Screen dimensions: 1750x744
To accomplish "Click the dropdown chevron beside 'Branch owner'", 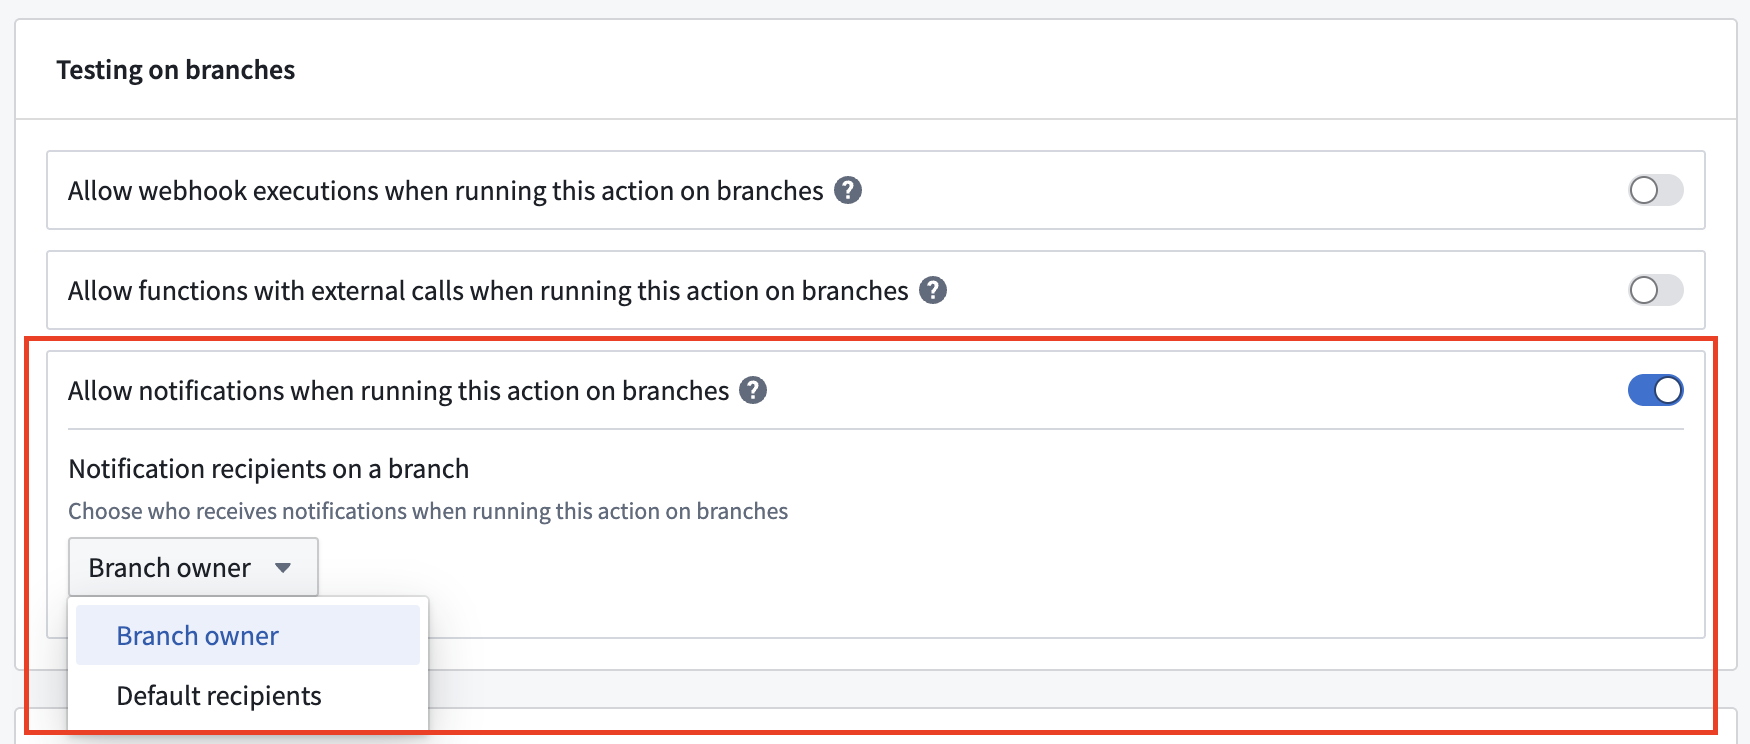I will pos(284,567).
